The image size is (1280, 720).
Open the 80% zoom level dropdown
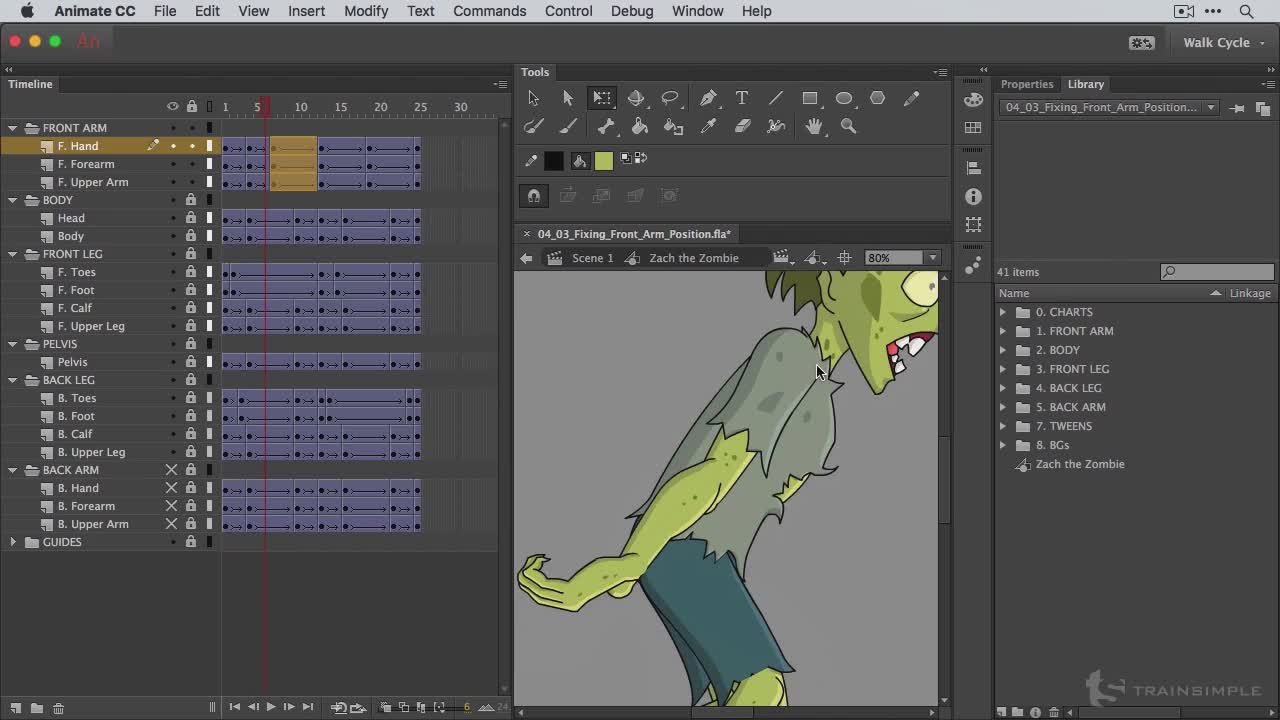coord(932,258)
